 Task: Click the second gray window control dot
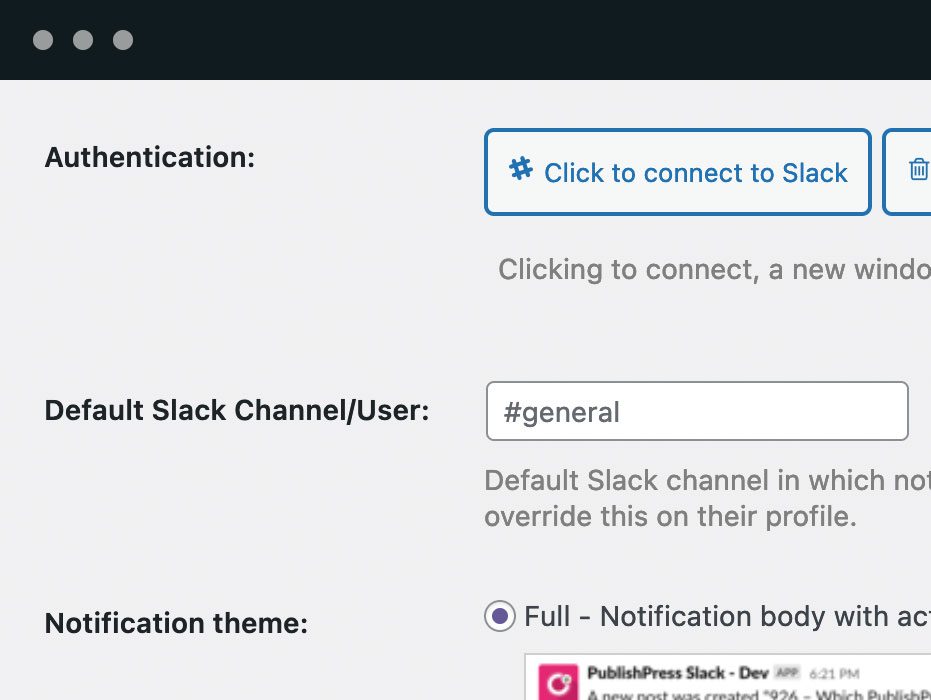click(x=83, y=40)
